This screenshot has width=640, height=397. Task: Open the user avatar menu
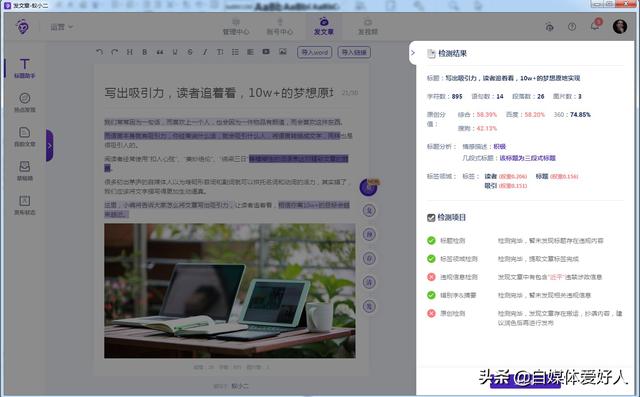tap(620, 27)
